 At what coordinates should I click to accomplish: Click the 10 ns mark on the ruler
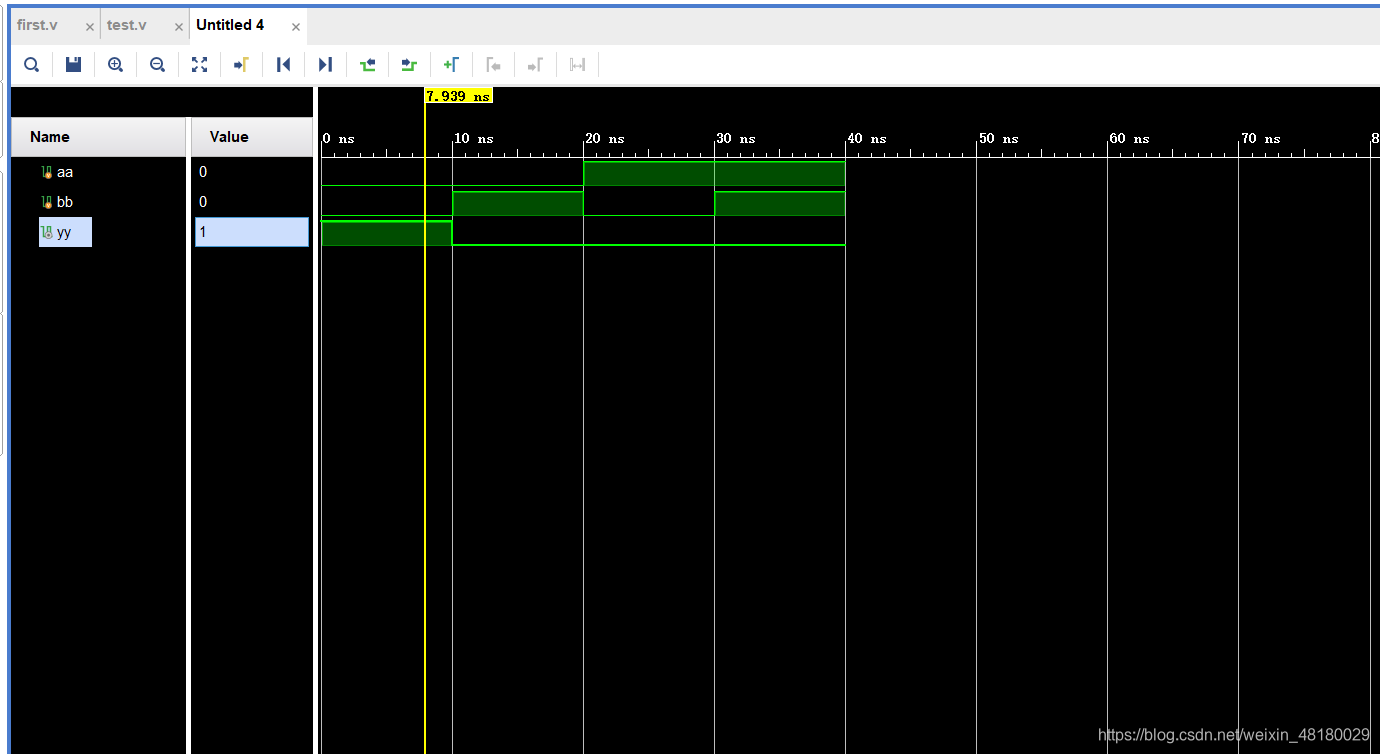point(475,139)
